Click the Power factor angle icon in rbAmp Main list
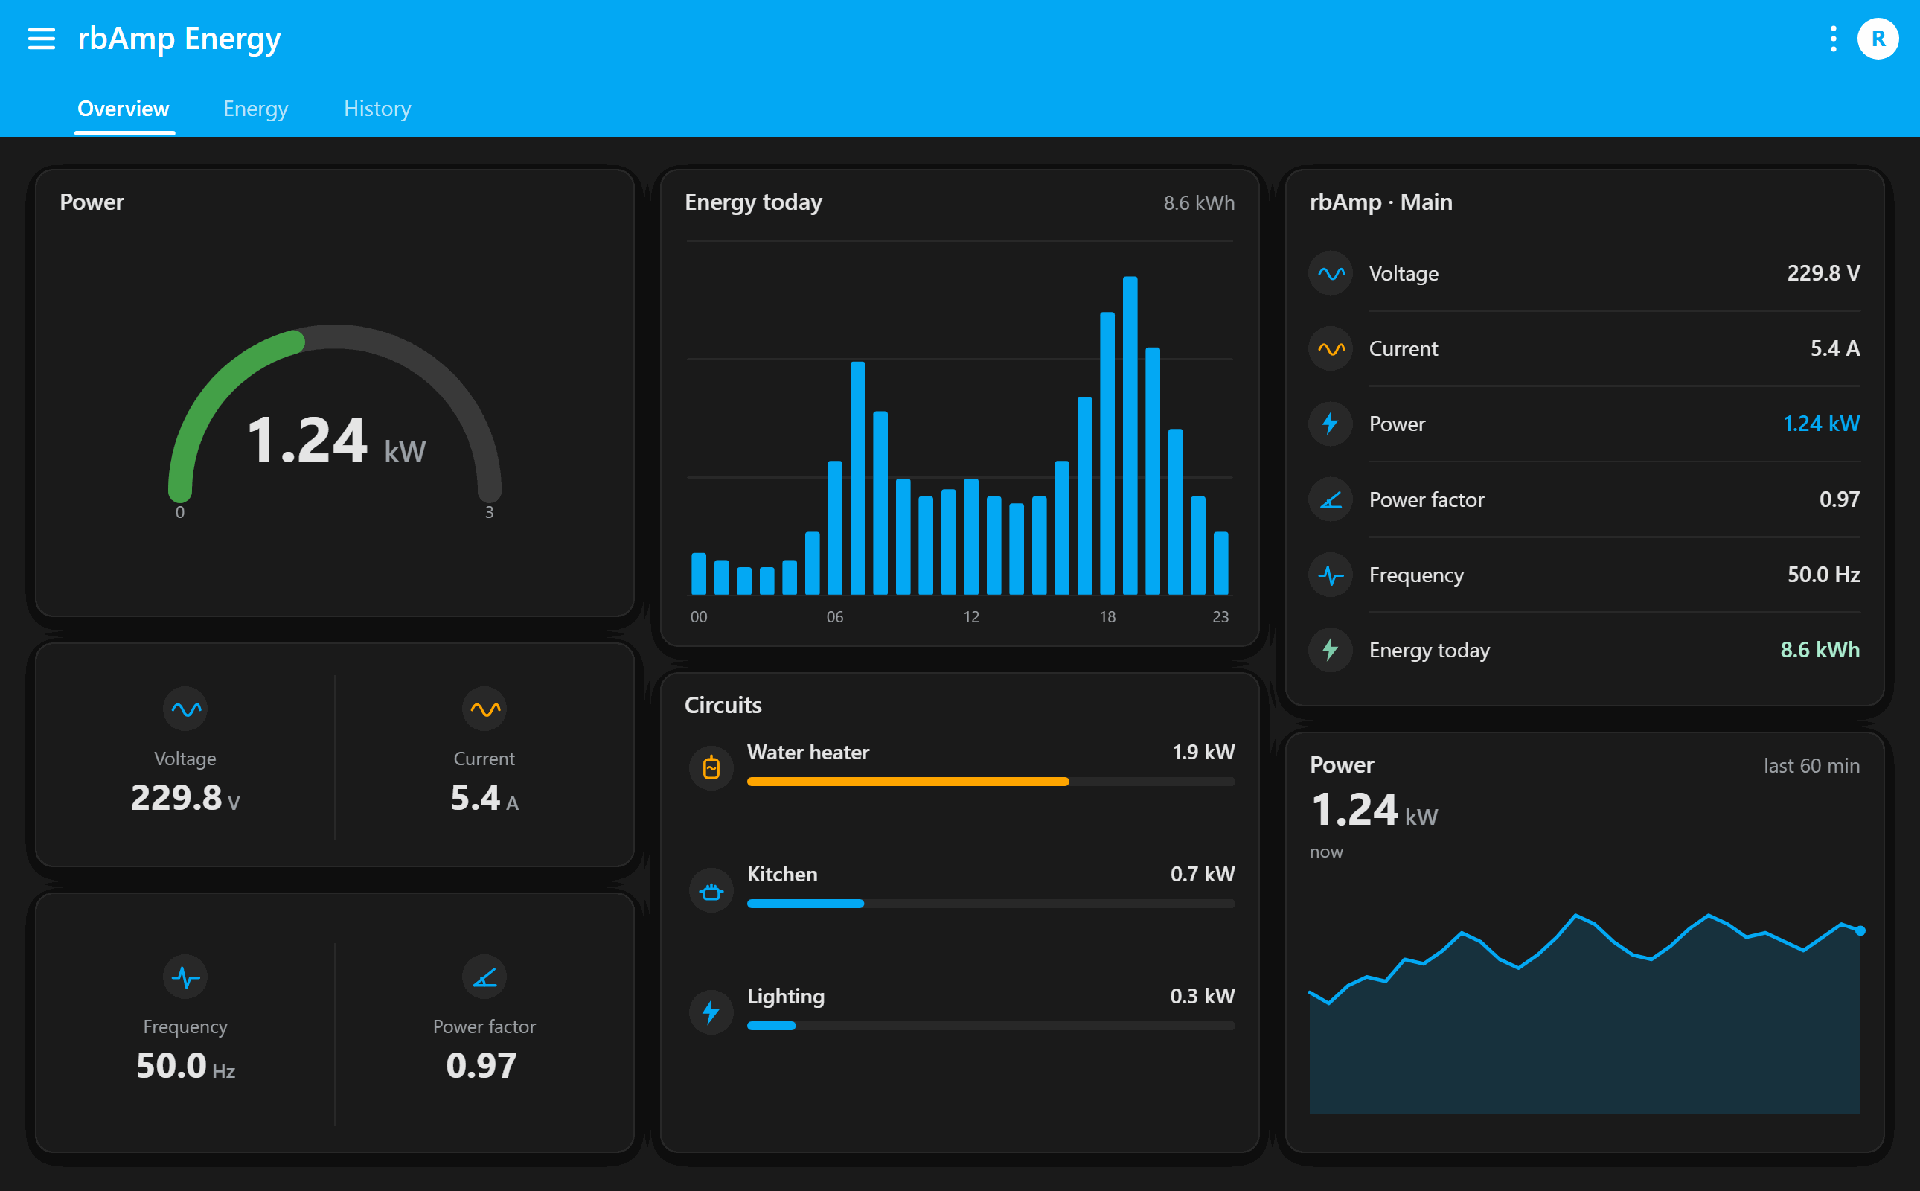 [x=1331, y=499]
